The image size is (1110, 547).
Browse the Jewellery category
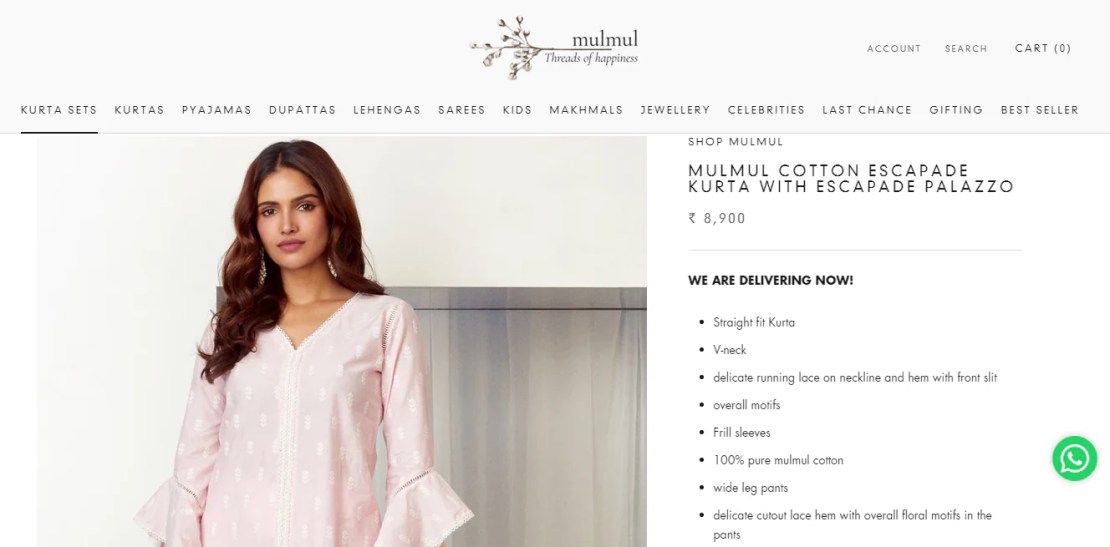[x=675, y=110]
